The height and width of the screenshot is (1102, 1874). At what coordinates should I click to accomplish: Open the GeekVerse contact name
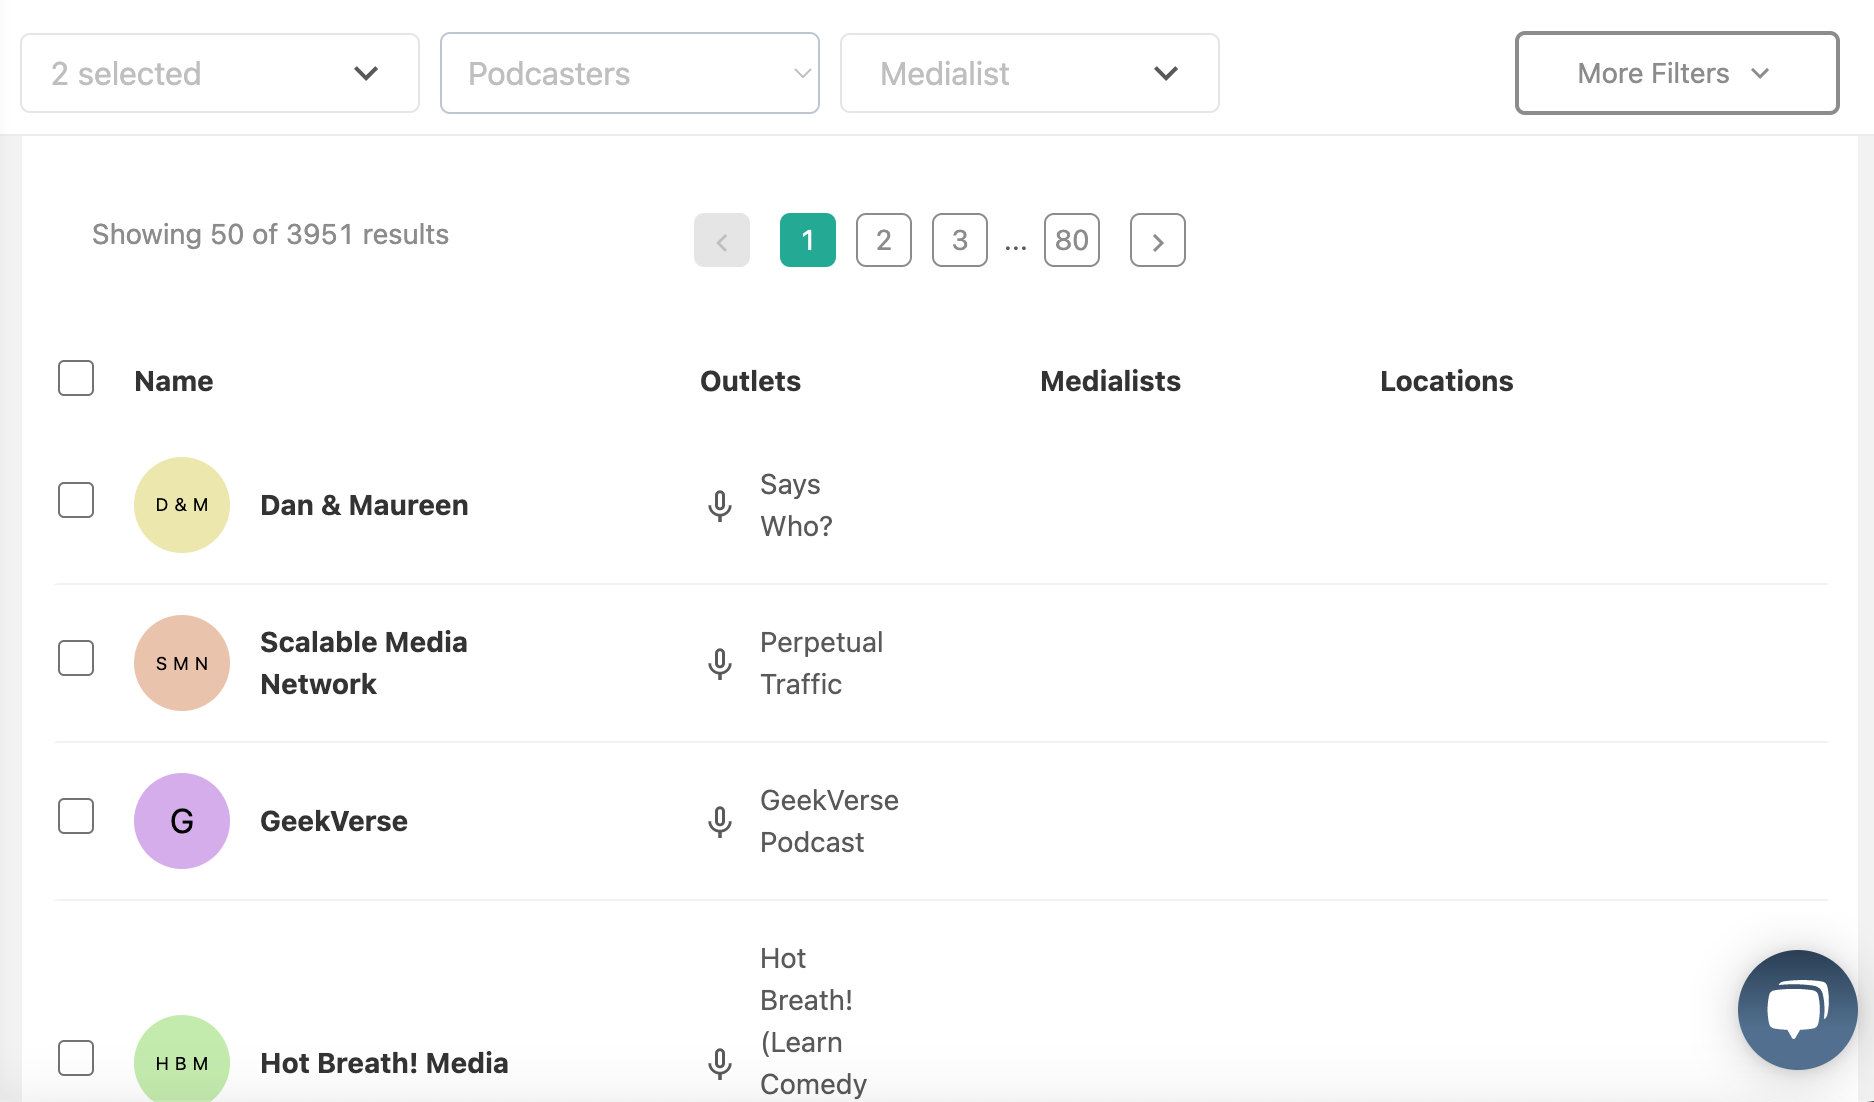[334, 821]
